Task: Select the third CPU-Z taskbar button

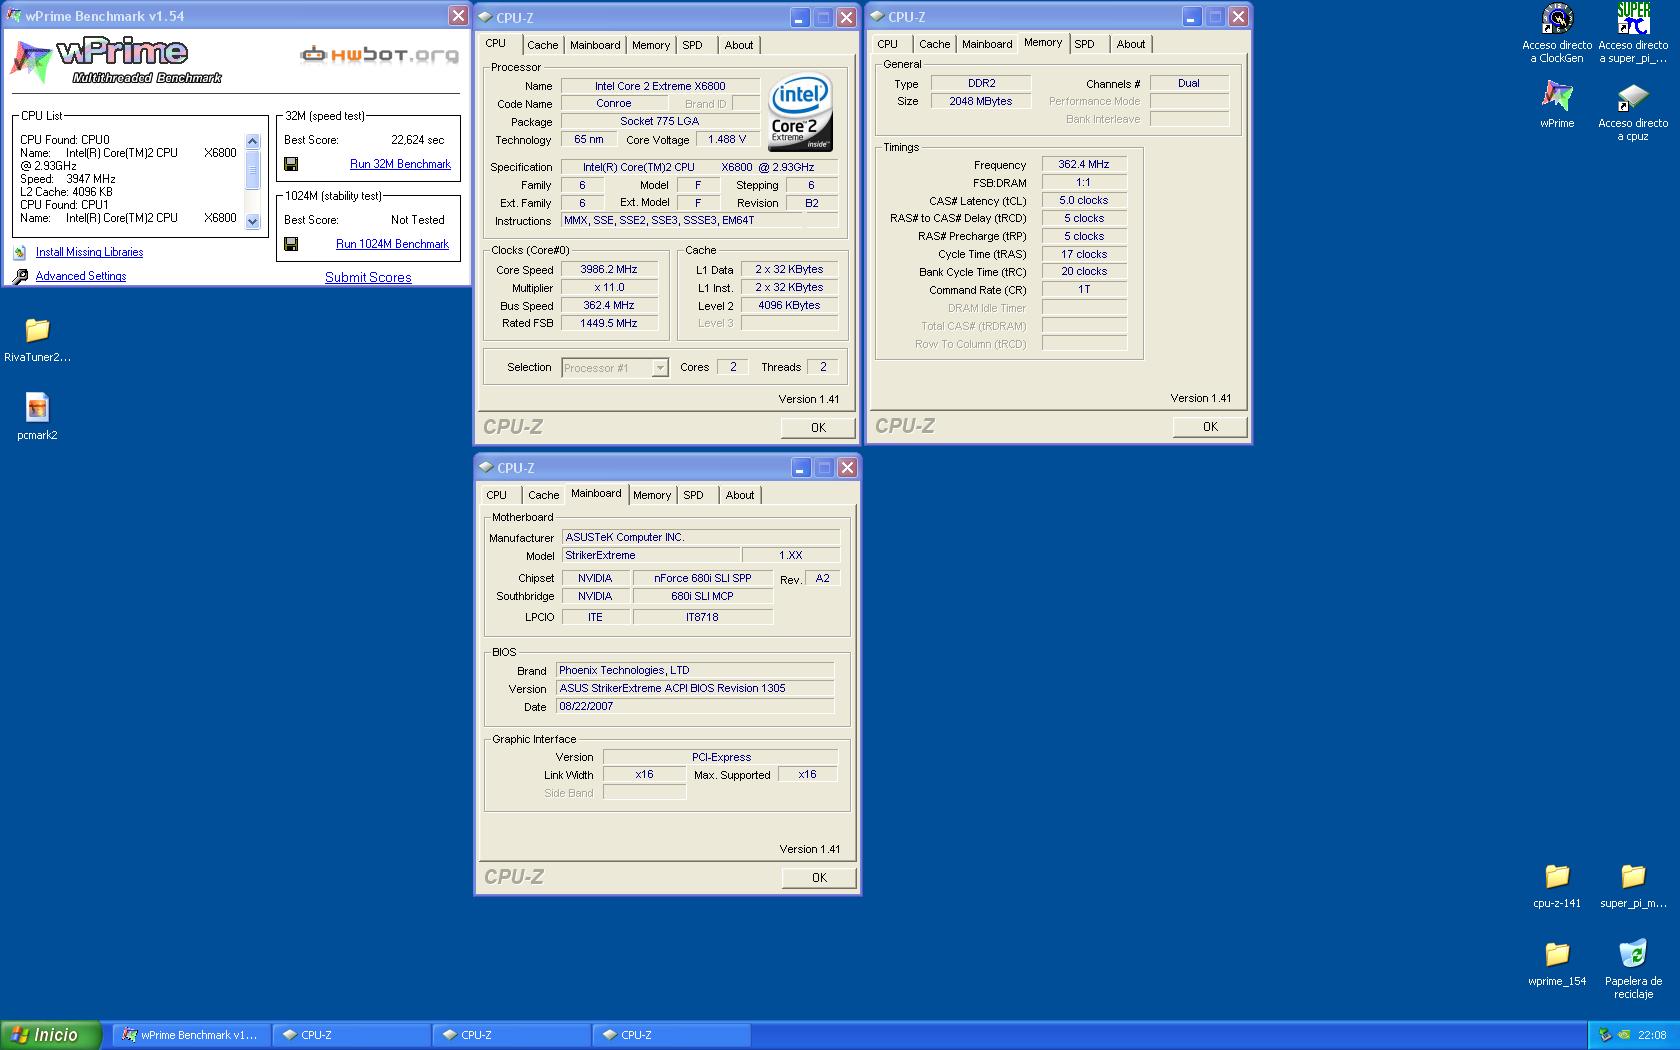Action: click(671, 1035)
